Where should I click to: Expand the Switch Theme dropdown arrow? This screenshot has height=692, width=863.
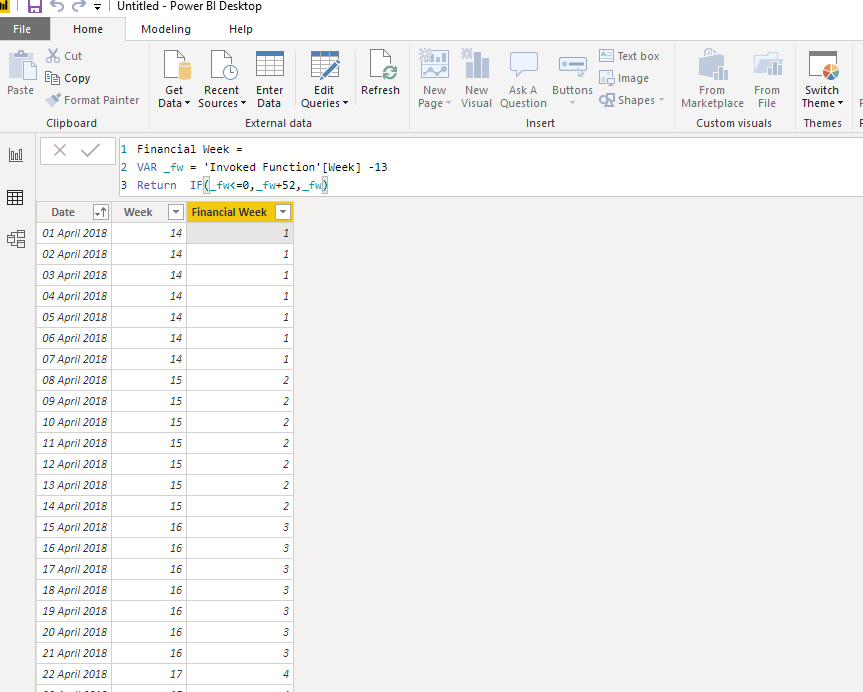click(x=840, y=103)
